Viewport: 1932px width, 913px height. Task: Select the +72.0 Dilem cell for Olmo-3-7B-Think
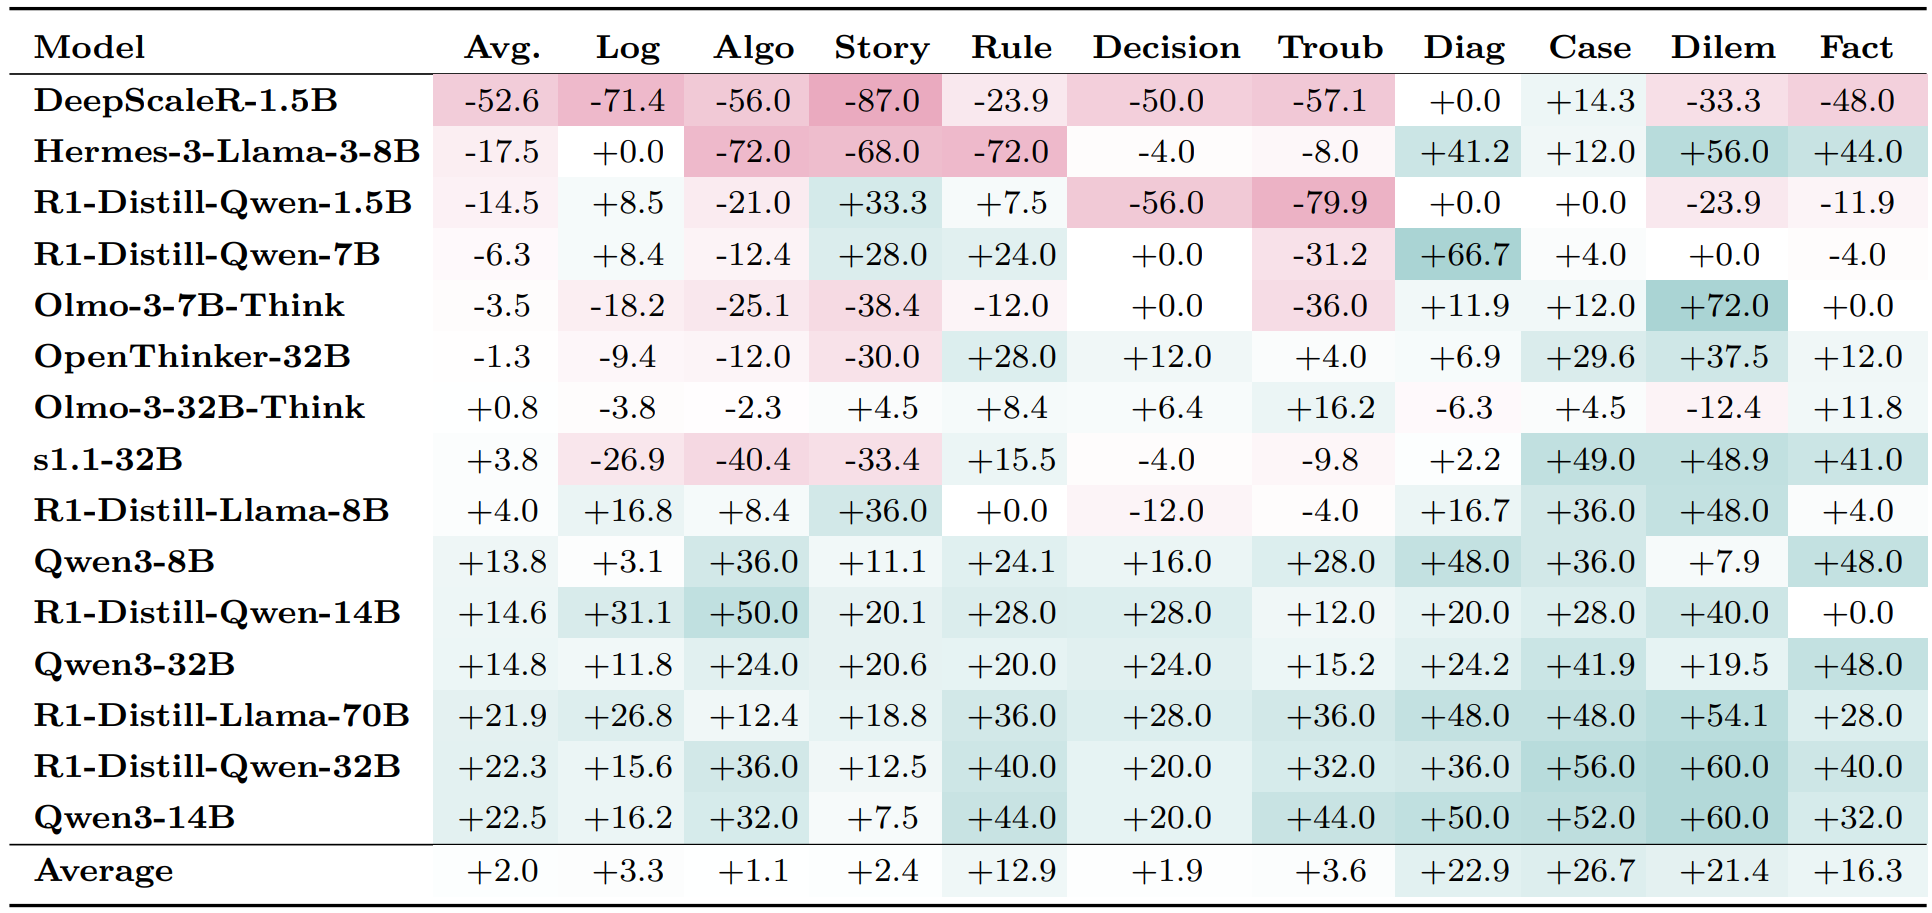(1723, 305)
